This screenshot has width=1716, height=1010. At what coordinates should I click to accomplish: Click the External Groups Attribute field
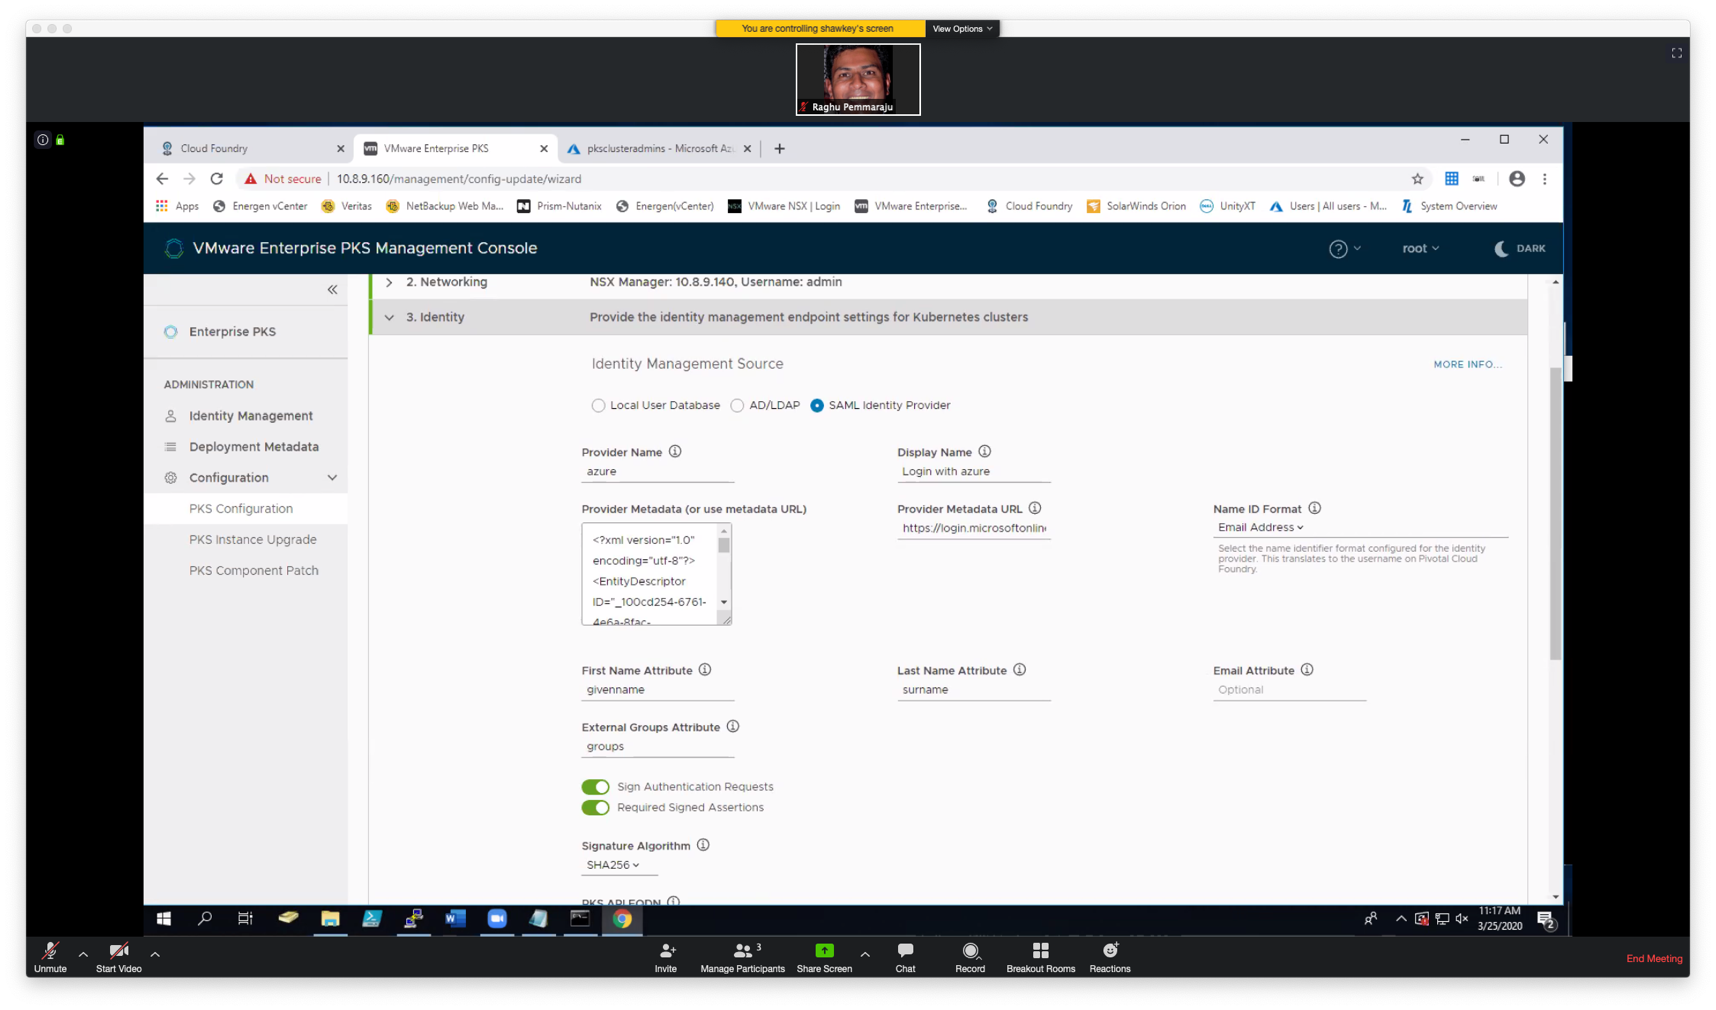[657, 747]
